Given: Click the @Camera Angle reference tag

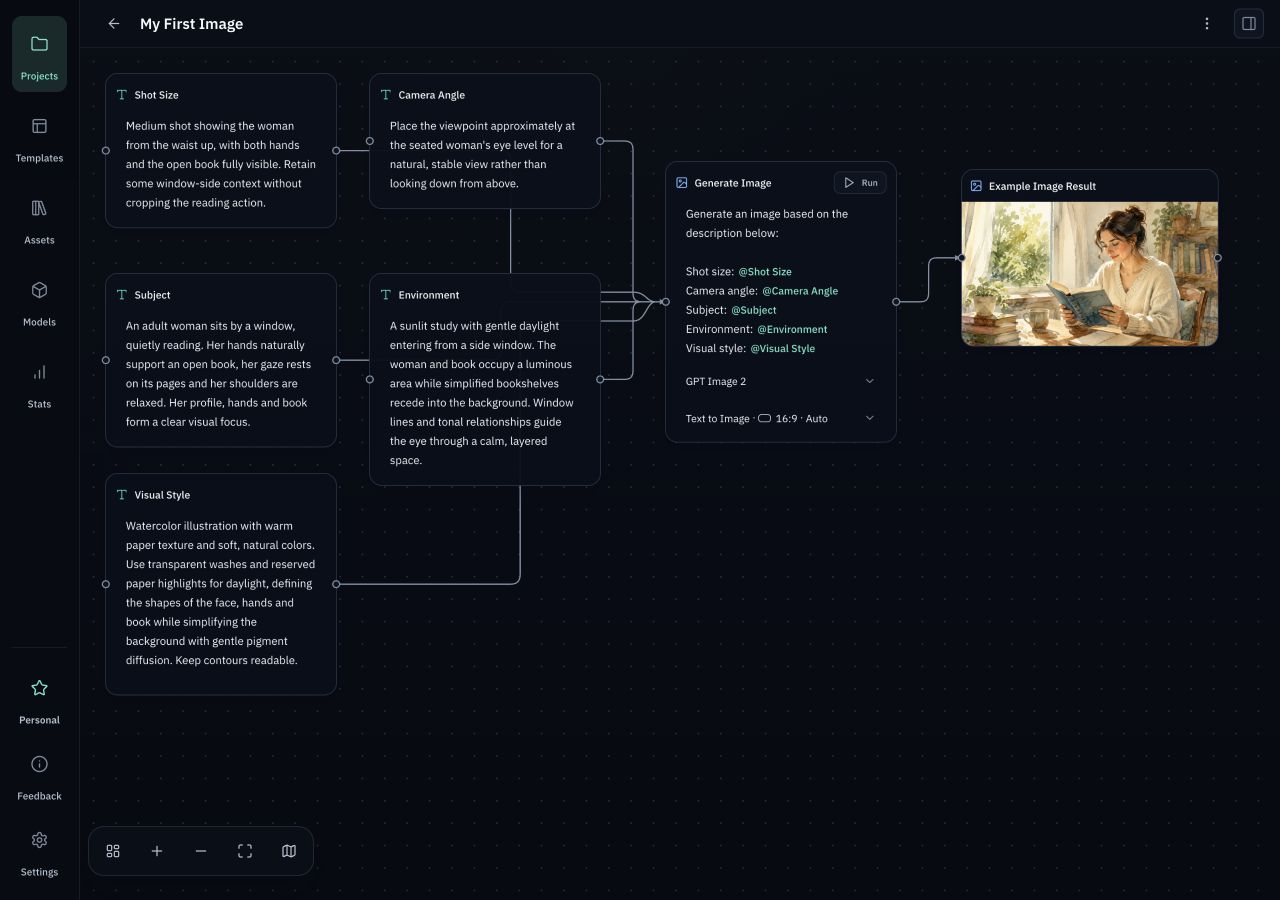Looking at the screenshot, I should (800, 291).
